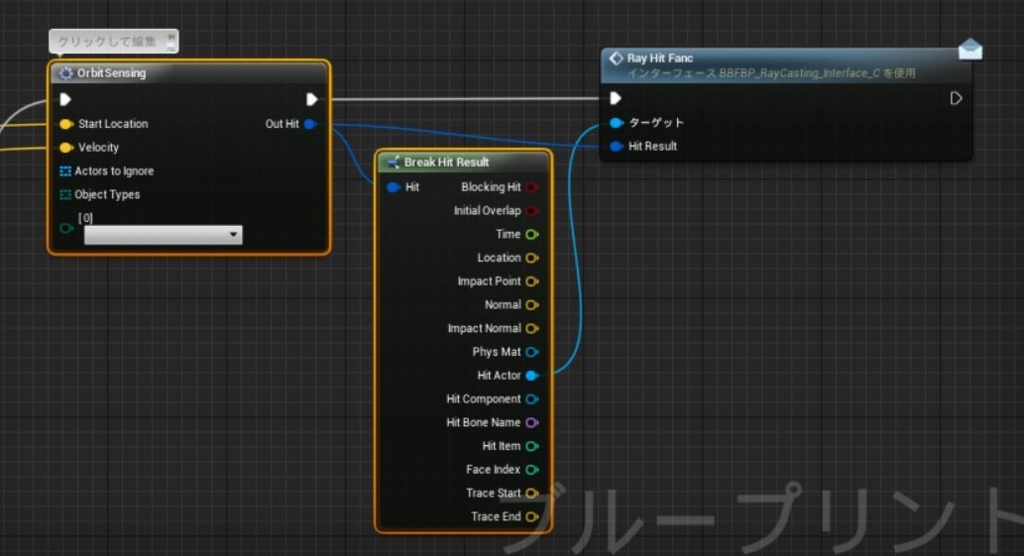The image size is (1024, 556).
Task: Click the Hit Result input pin
Action: pyautogui.click(x=616, y=146)
